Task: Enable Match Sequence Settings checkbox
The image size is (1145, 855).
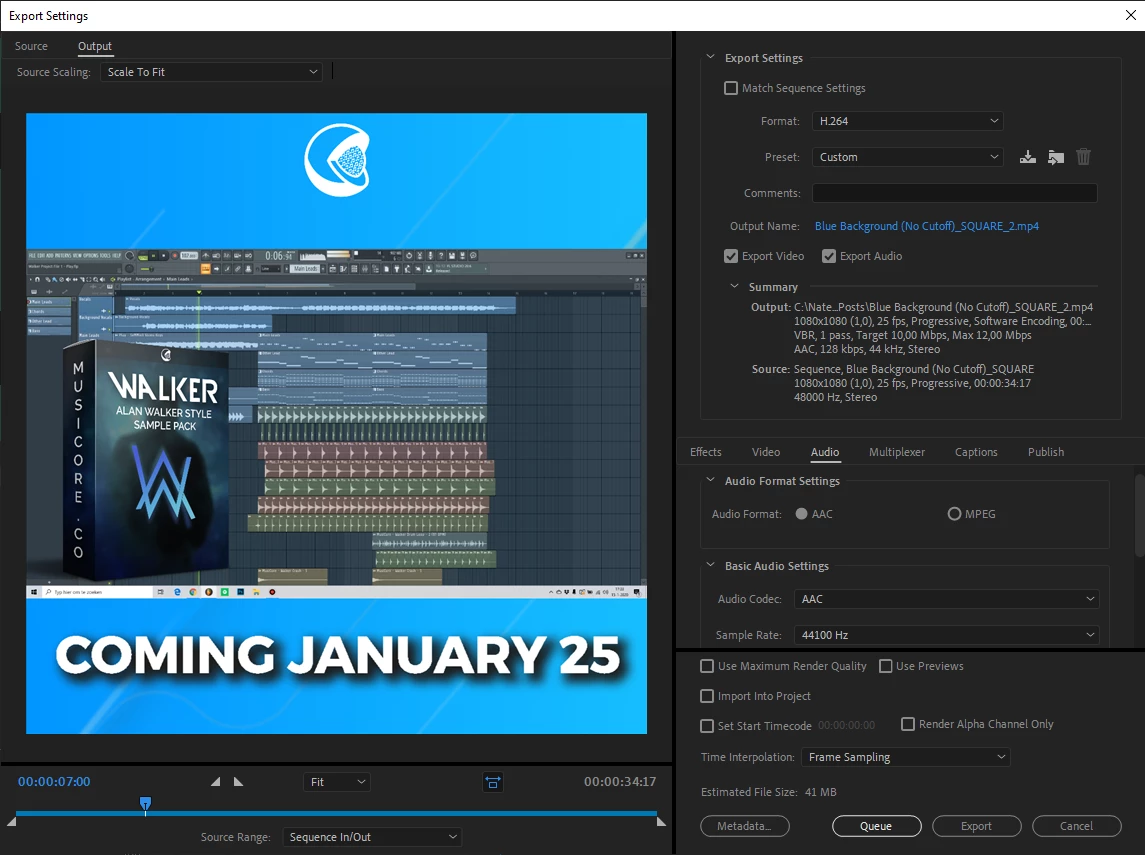Action: click(731, 88)
